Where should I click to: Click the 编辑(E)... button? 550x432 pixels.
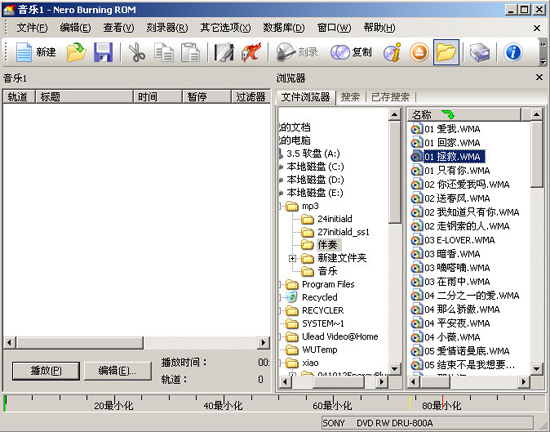click(117, 371)
